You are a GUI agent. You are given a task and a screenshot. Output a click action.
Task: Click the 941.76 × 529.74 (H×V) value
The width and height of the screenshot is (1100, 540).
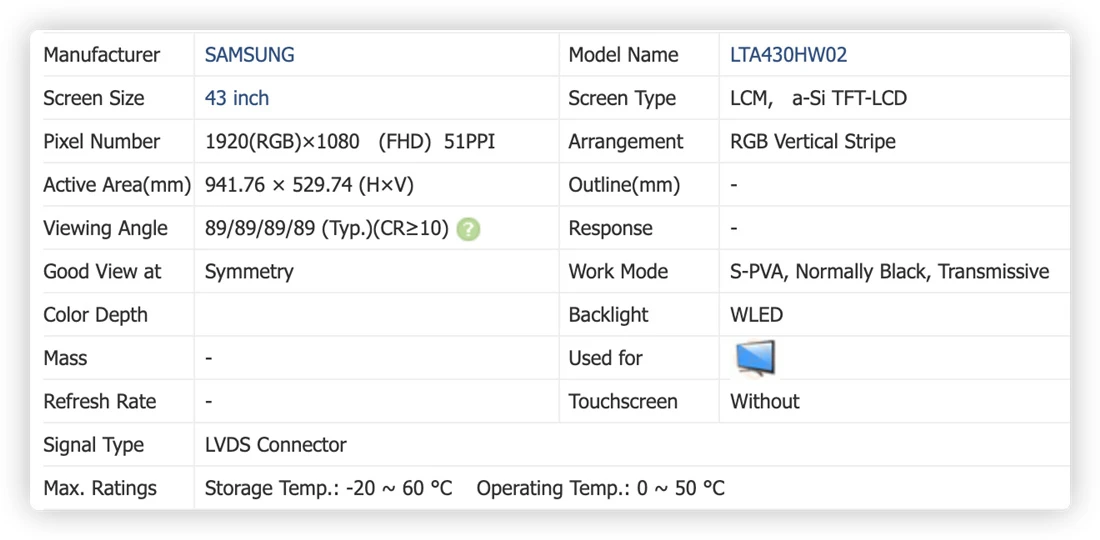(x=309, y=185)
